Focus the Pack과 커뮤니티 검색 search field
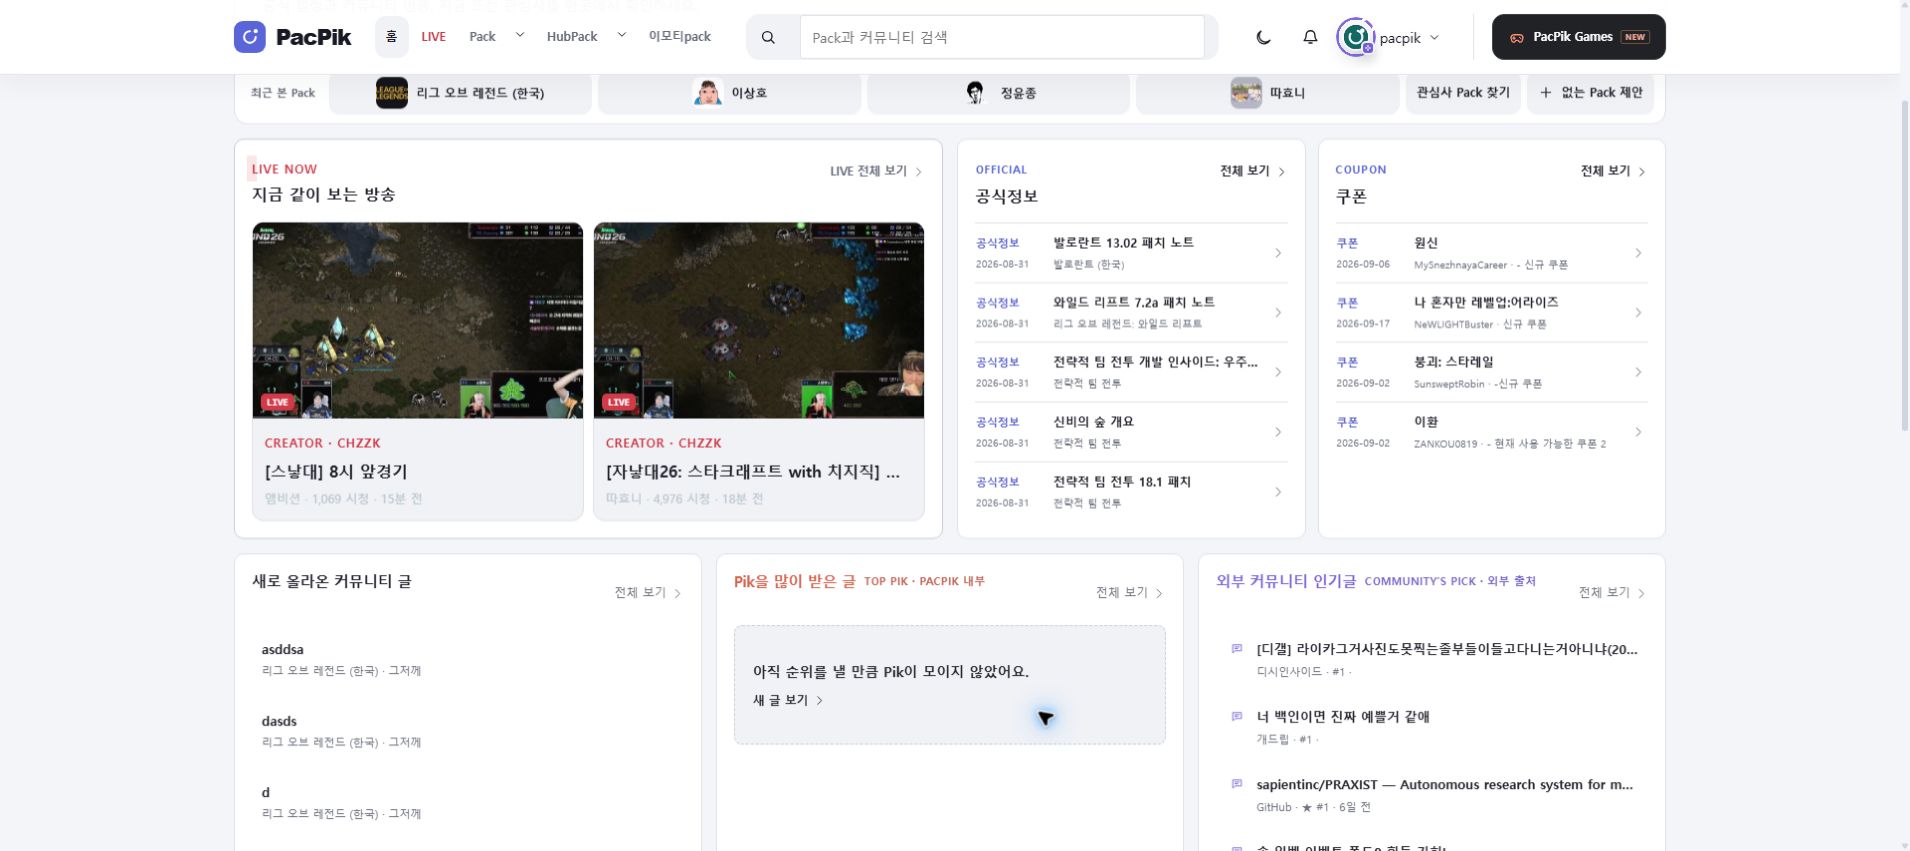Screen dimensions: 1910x851 [1002, 37]
